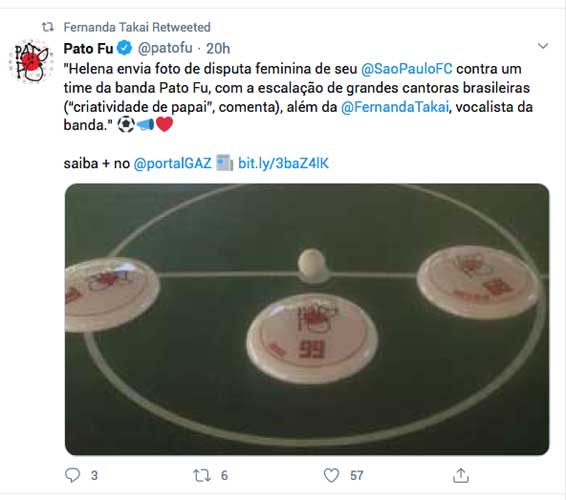566x500 pixels.
Task: Click the @patofu handle
Action: tap(165, 48)
